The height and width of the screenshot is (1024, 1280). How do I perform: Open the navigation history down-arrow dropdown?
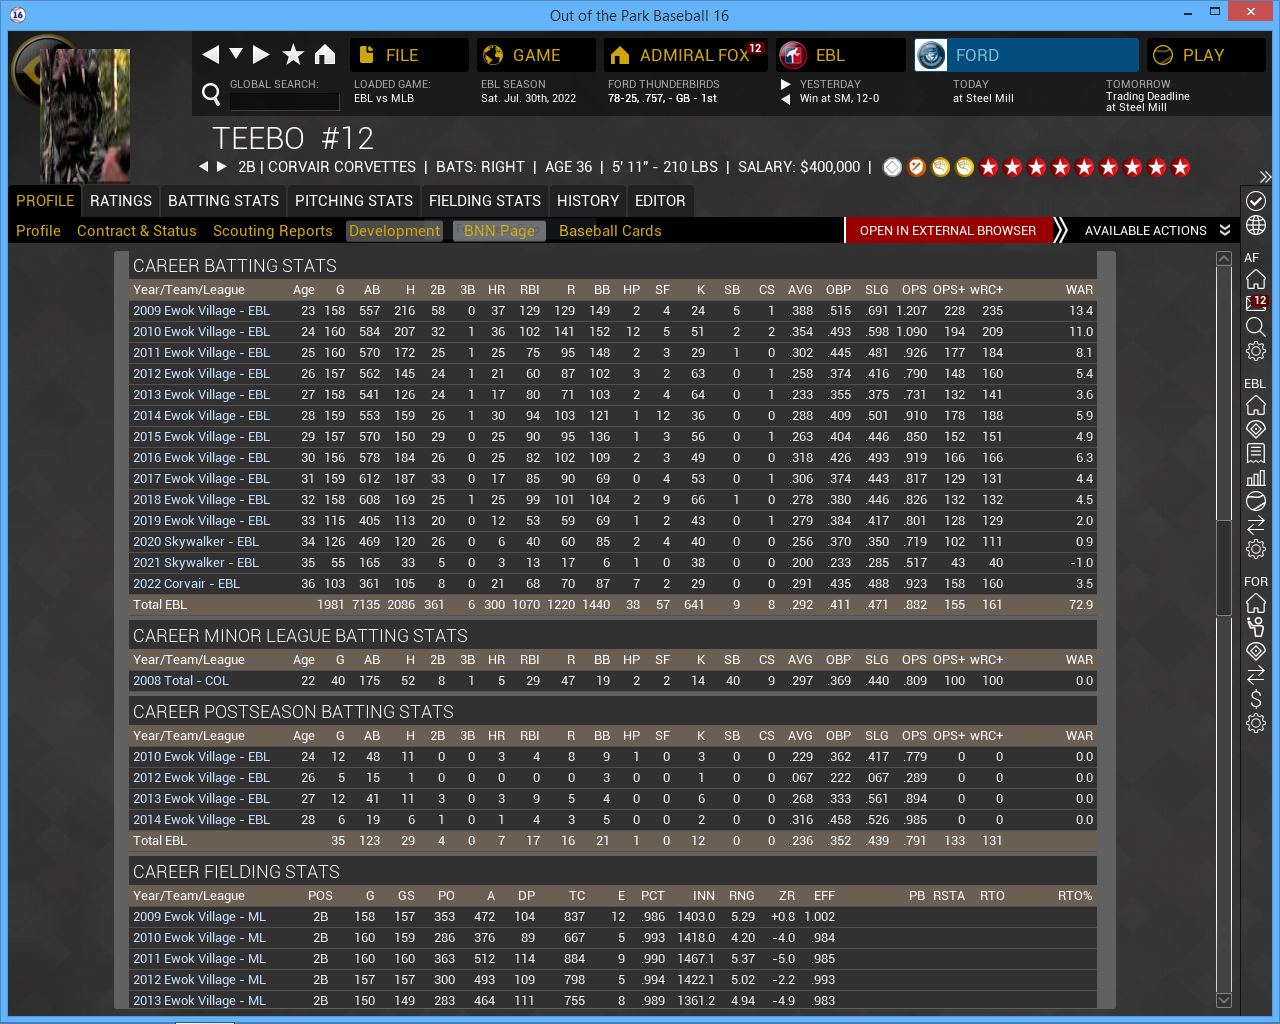coord(236,54)
